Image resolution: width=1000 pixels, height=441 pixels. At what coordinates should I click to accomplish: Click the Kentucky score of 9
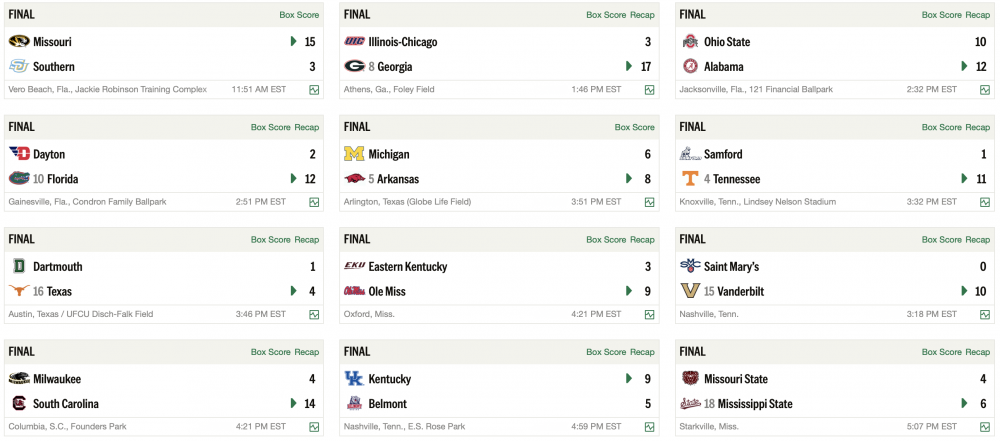(648, 380)
